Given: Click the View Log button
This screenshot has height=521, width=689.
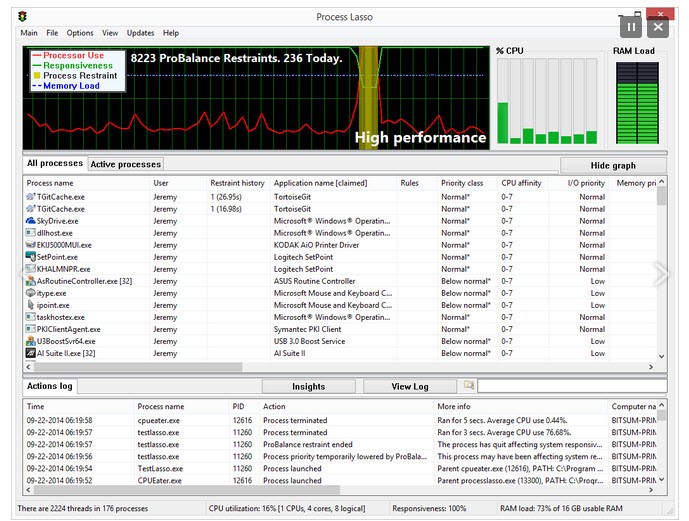Looking at the screenshot, I should [410, 387].
